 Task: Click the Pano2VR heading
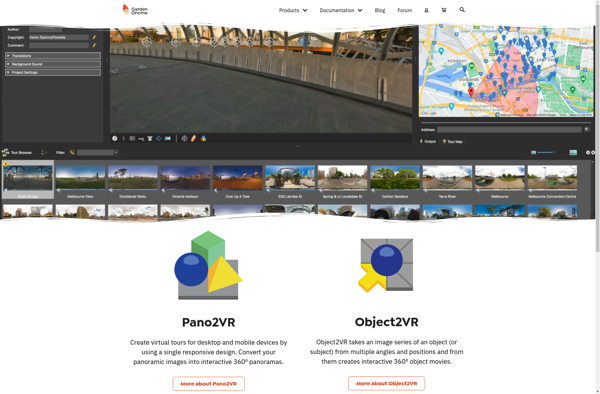[x=209, y=322]
